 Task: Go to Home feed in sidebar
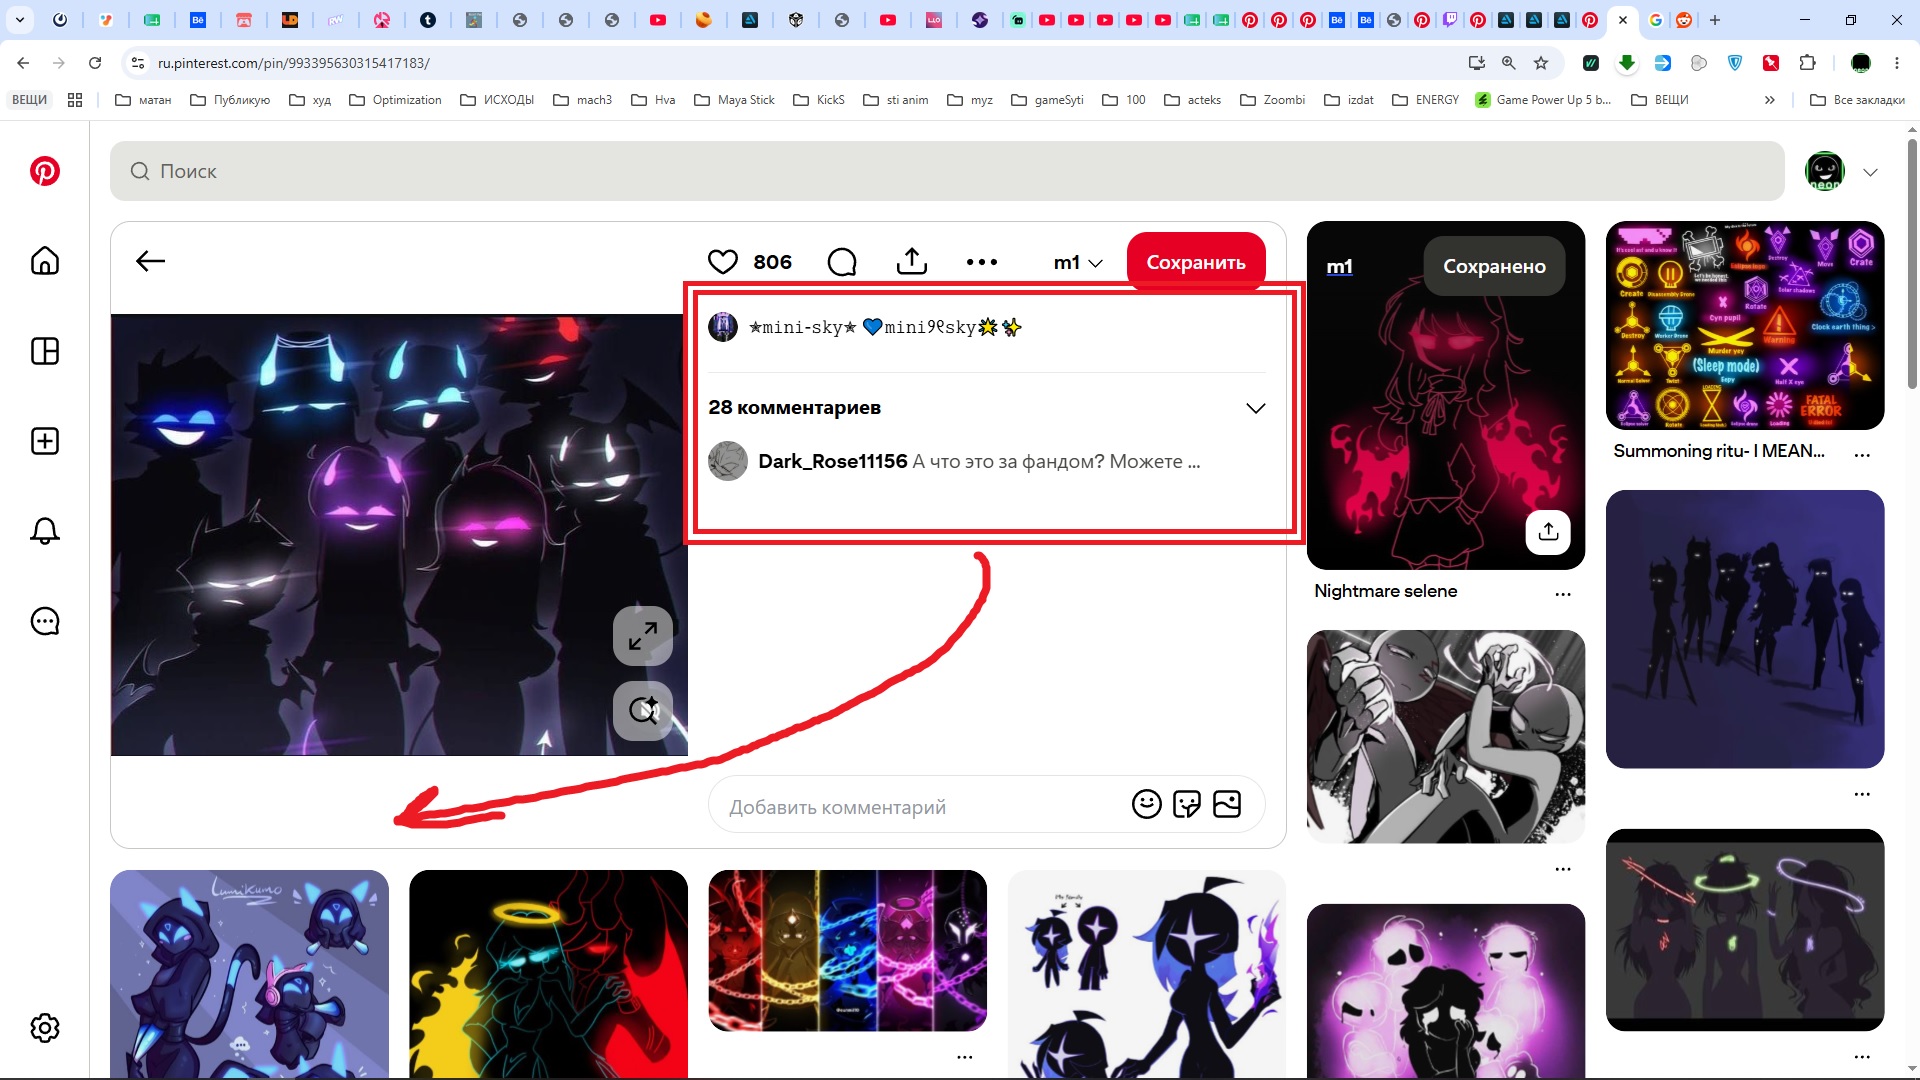point(45,261)
